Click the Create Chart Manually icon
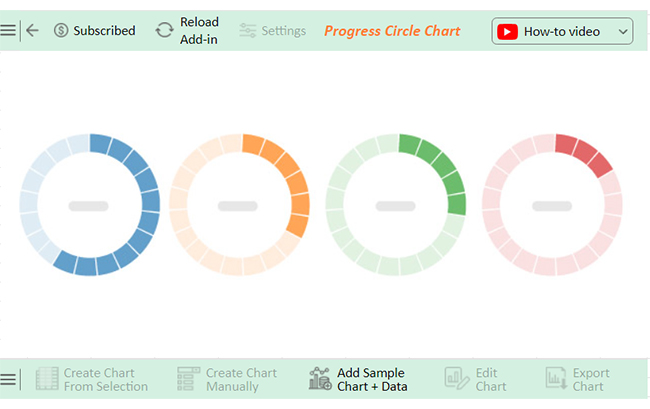The image size is (650, 409). (188, 379)
